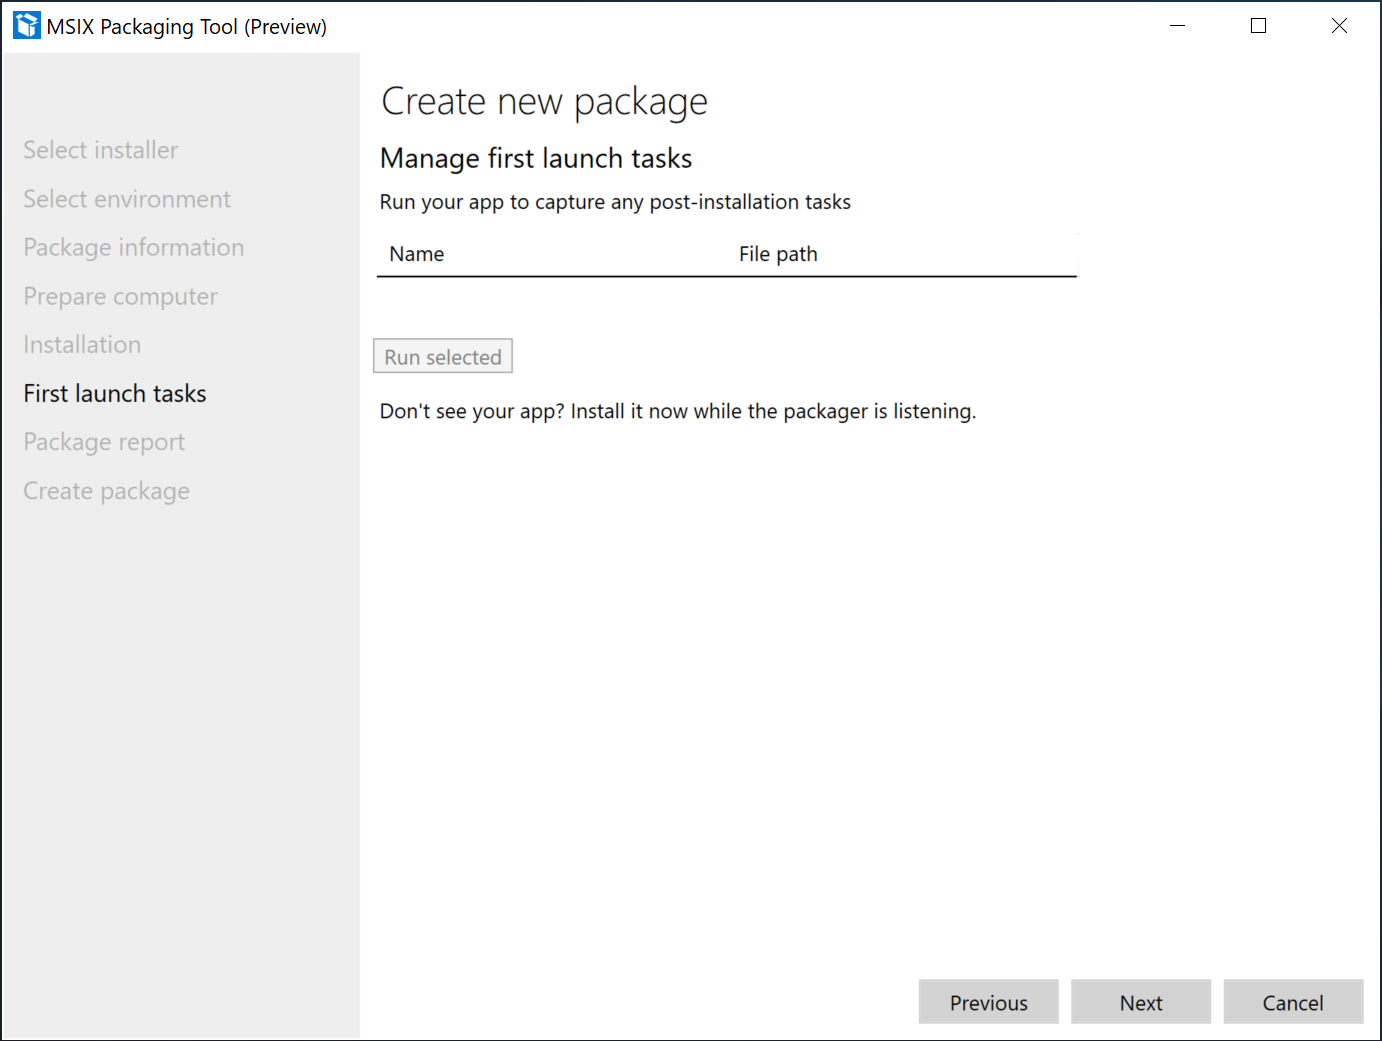Proceed with the Next button
The image size is (1382, 1041).
(x=1141, y=1002)
